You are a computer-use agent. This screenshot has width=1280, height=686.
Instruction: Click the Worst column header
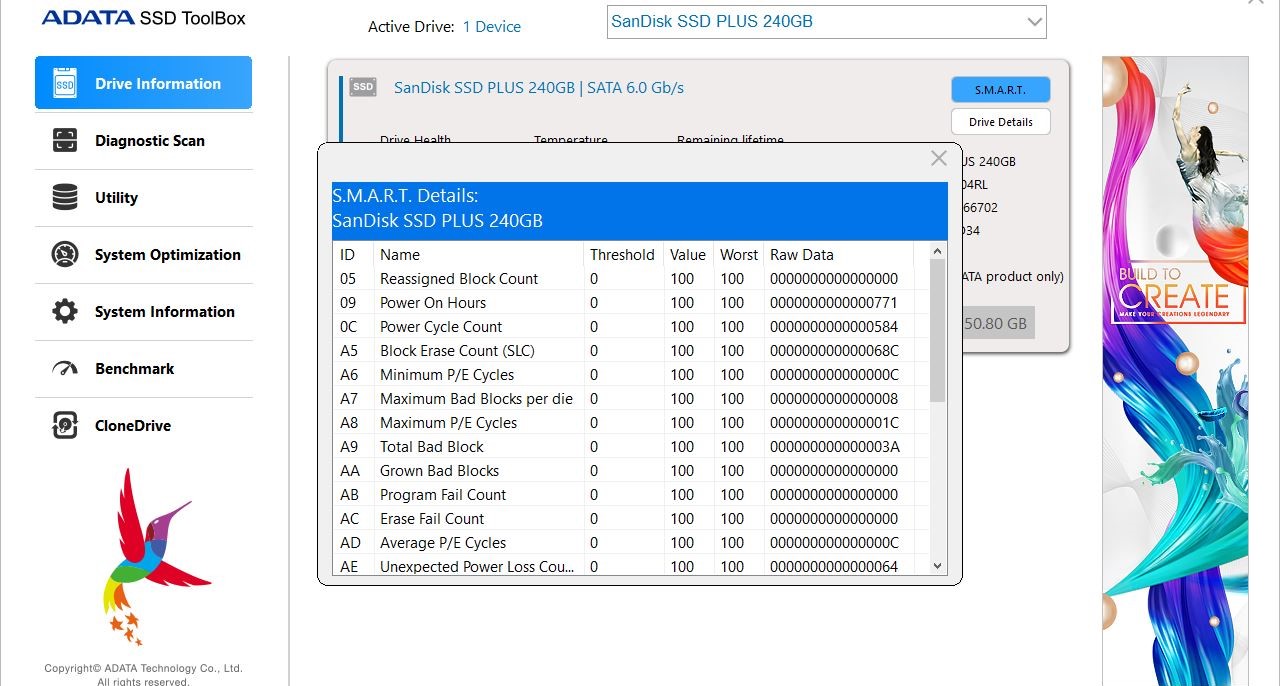pos(739,255)
